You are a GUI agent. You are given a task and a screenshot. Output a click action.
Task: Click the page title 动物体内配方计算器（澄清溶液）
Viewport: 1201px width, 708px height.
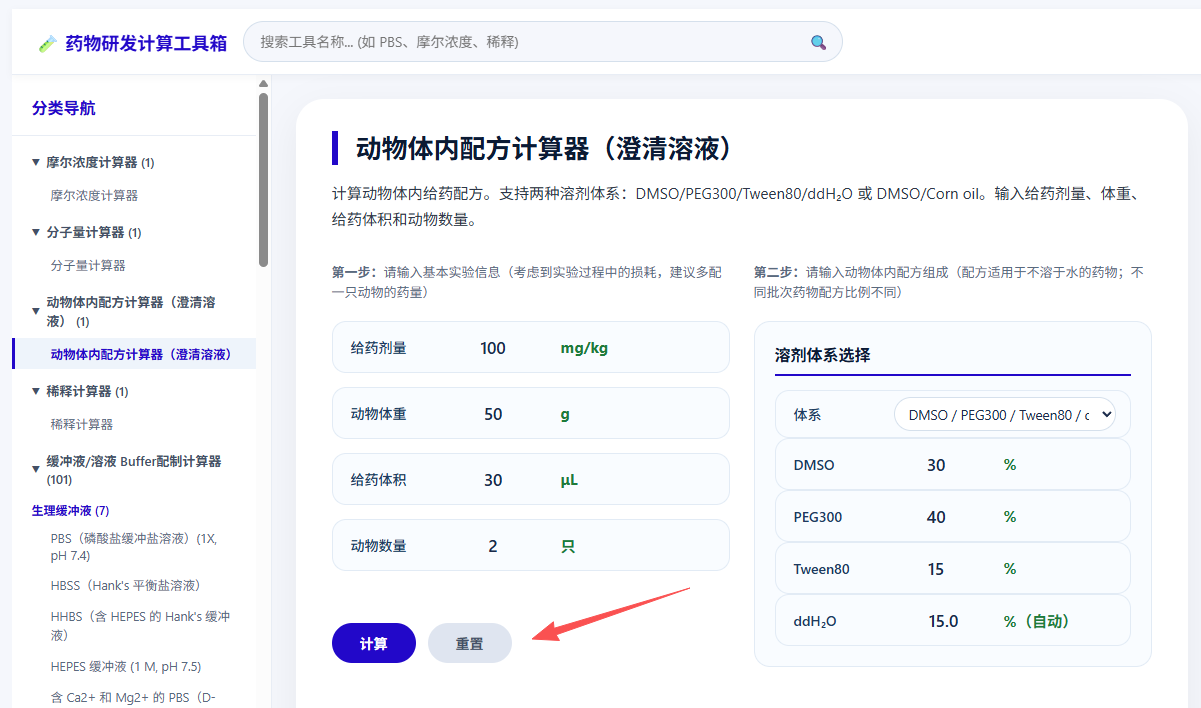coord(545,149)
